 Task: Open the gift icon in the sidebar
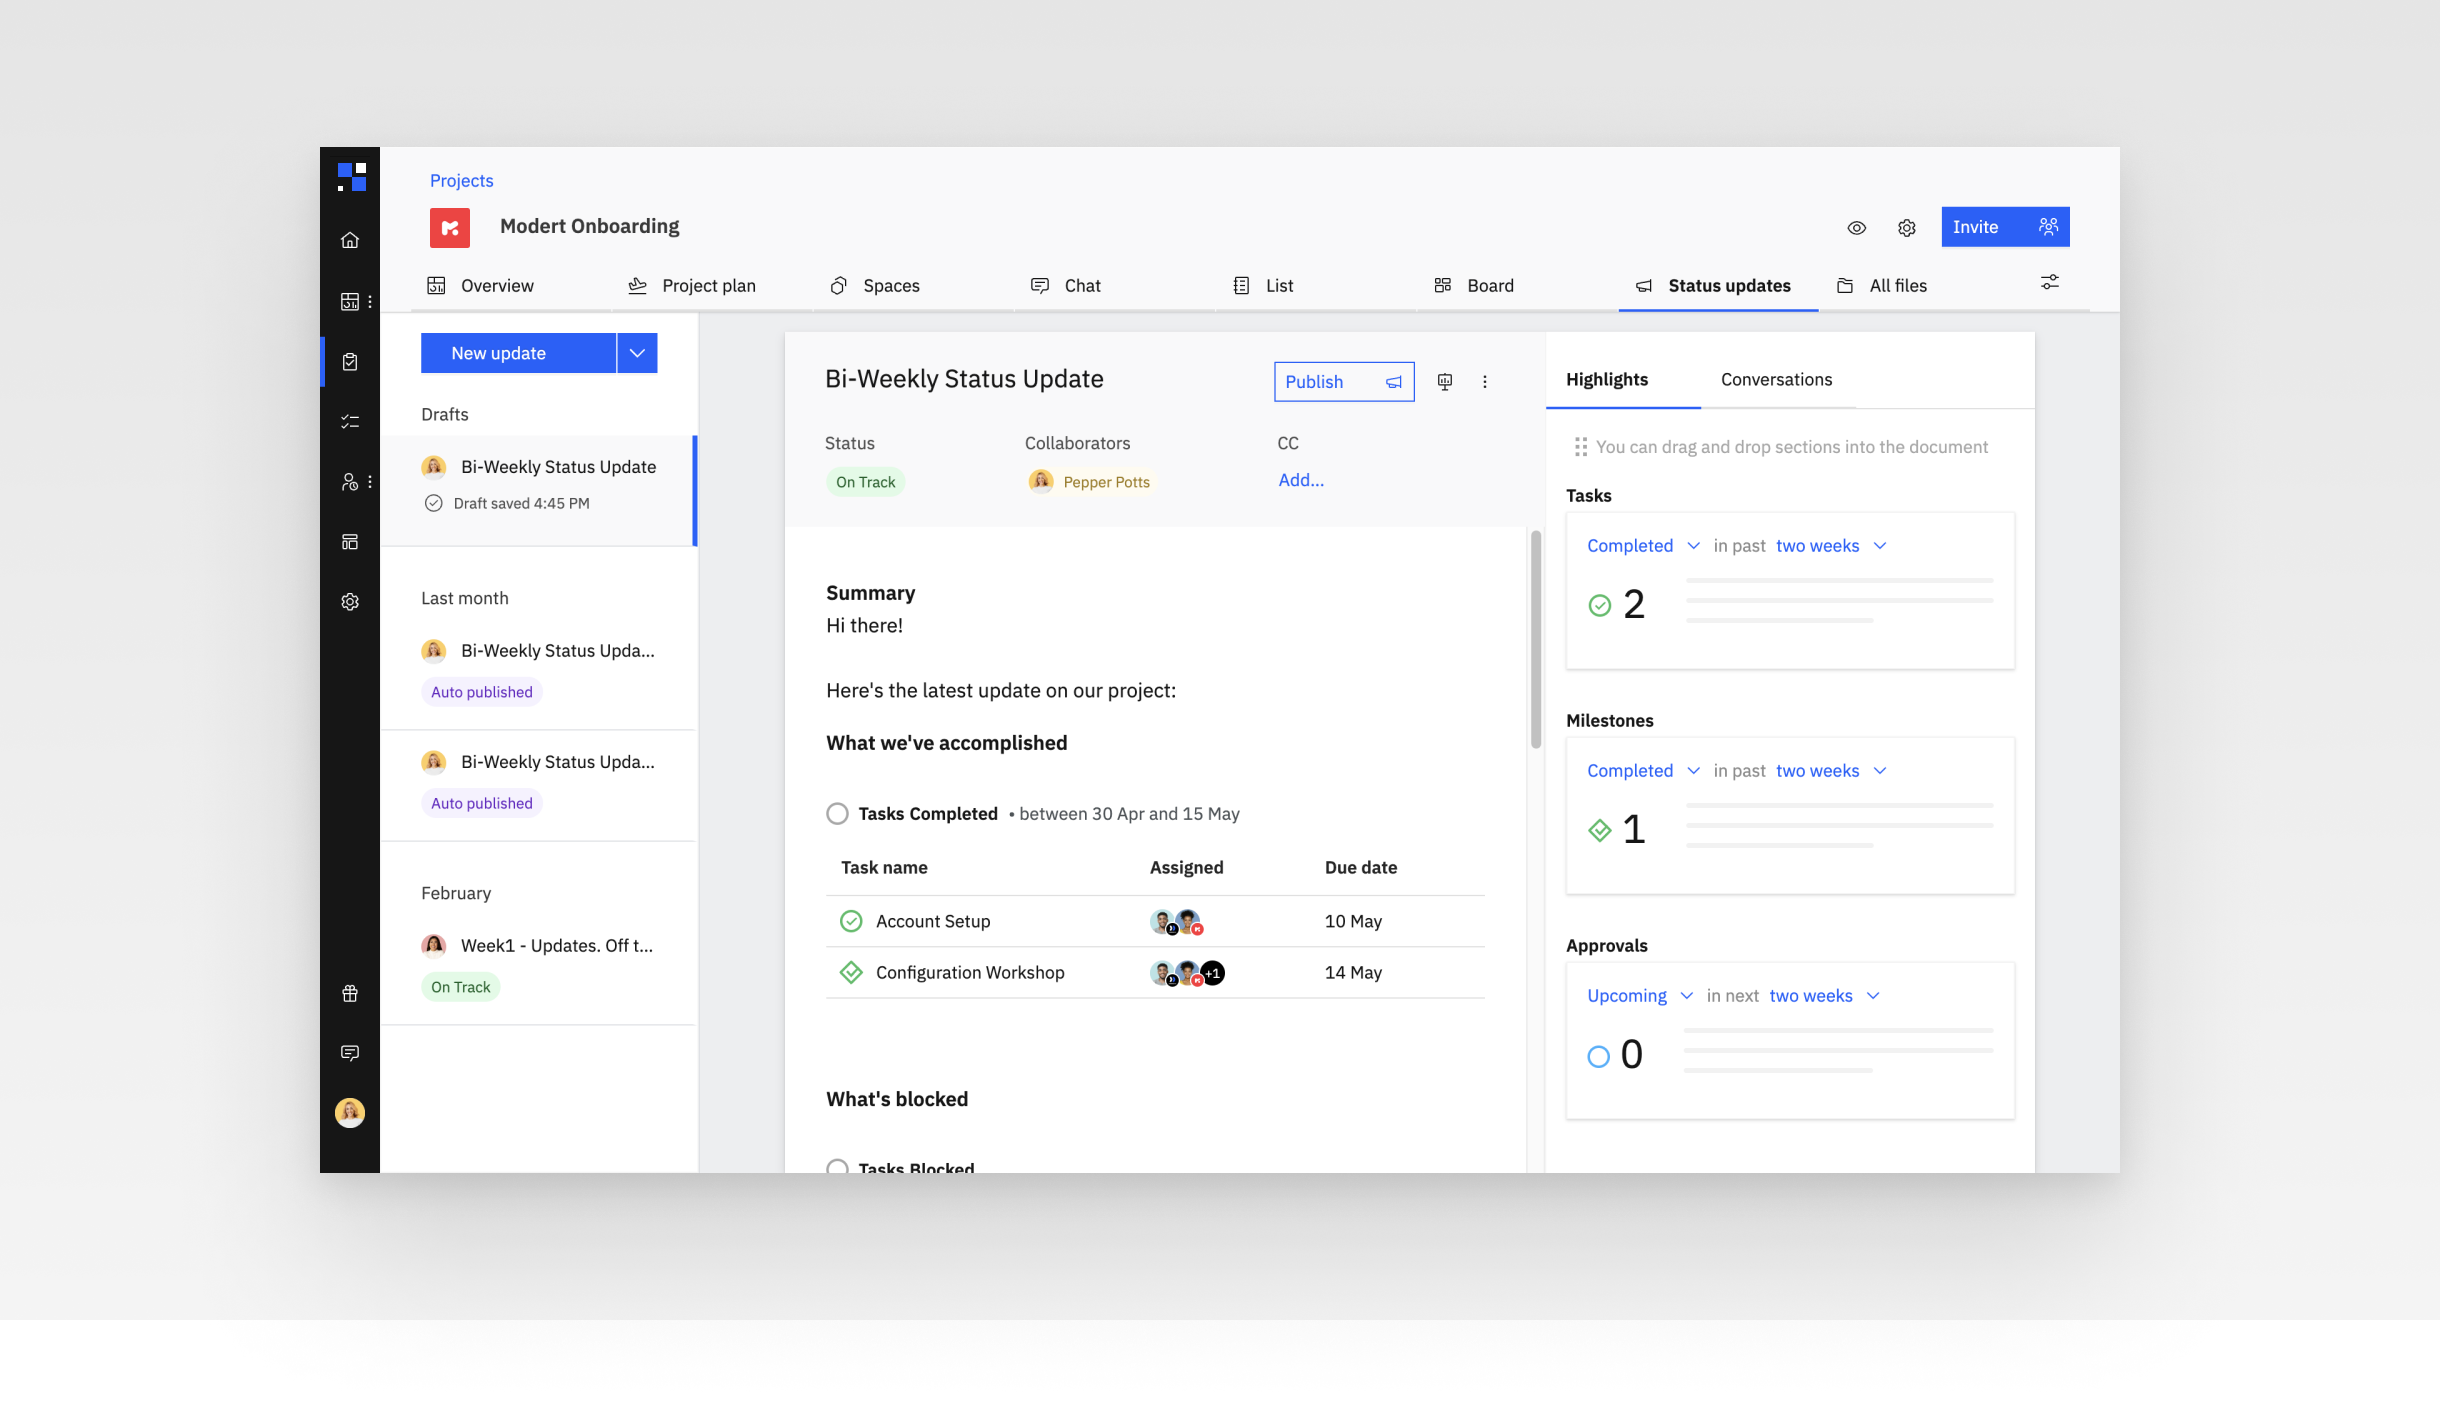coord(350,993)
